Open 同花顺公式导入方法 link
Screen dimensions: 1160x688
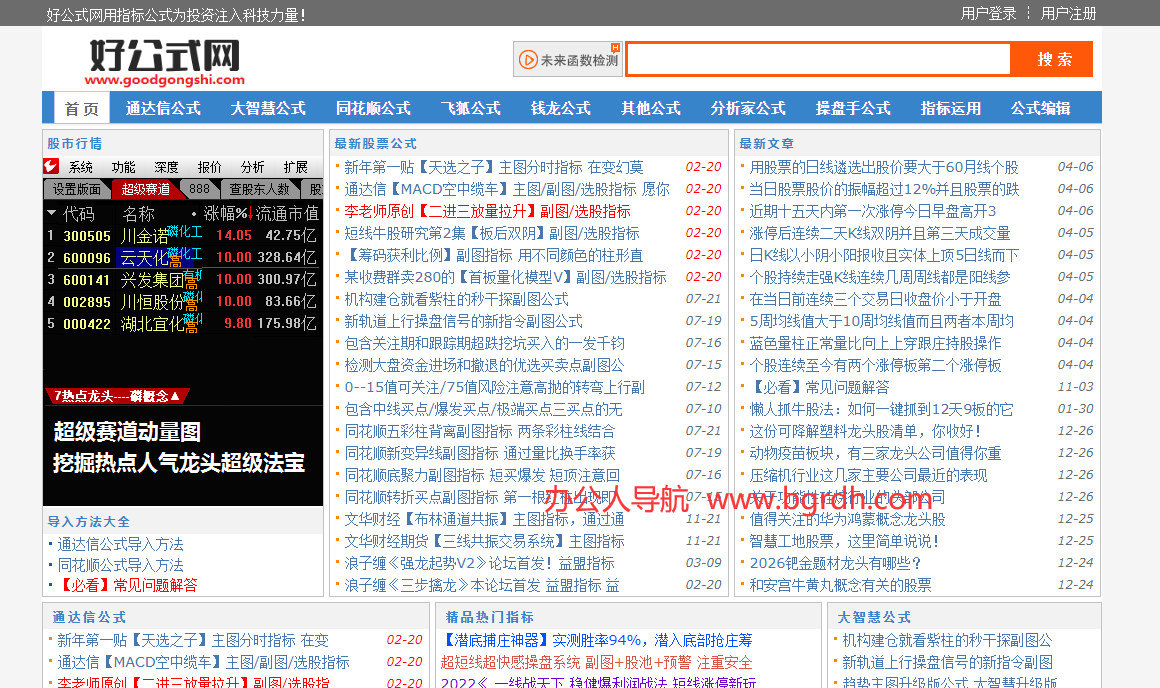(x=121, y=565)
